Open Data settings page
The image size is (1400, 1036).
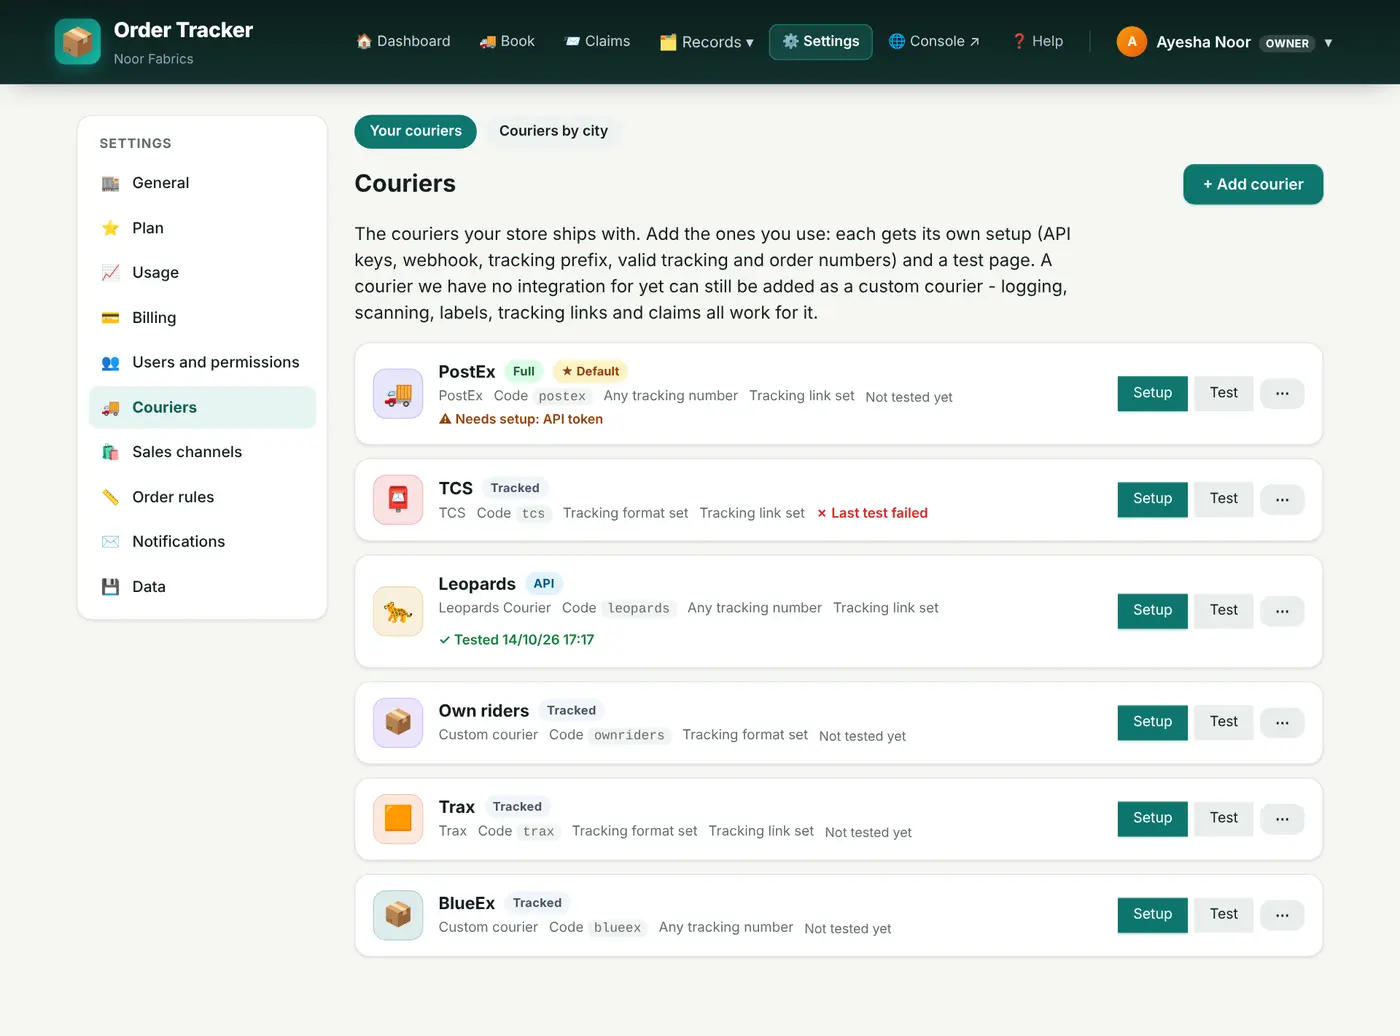tap(202, 587)
